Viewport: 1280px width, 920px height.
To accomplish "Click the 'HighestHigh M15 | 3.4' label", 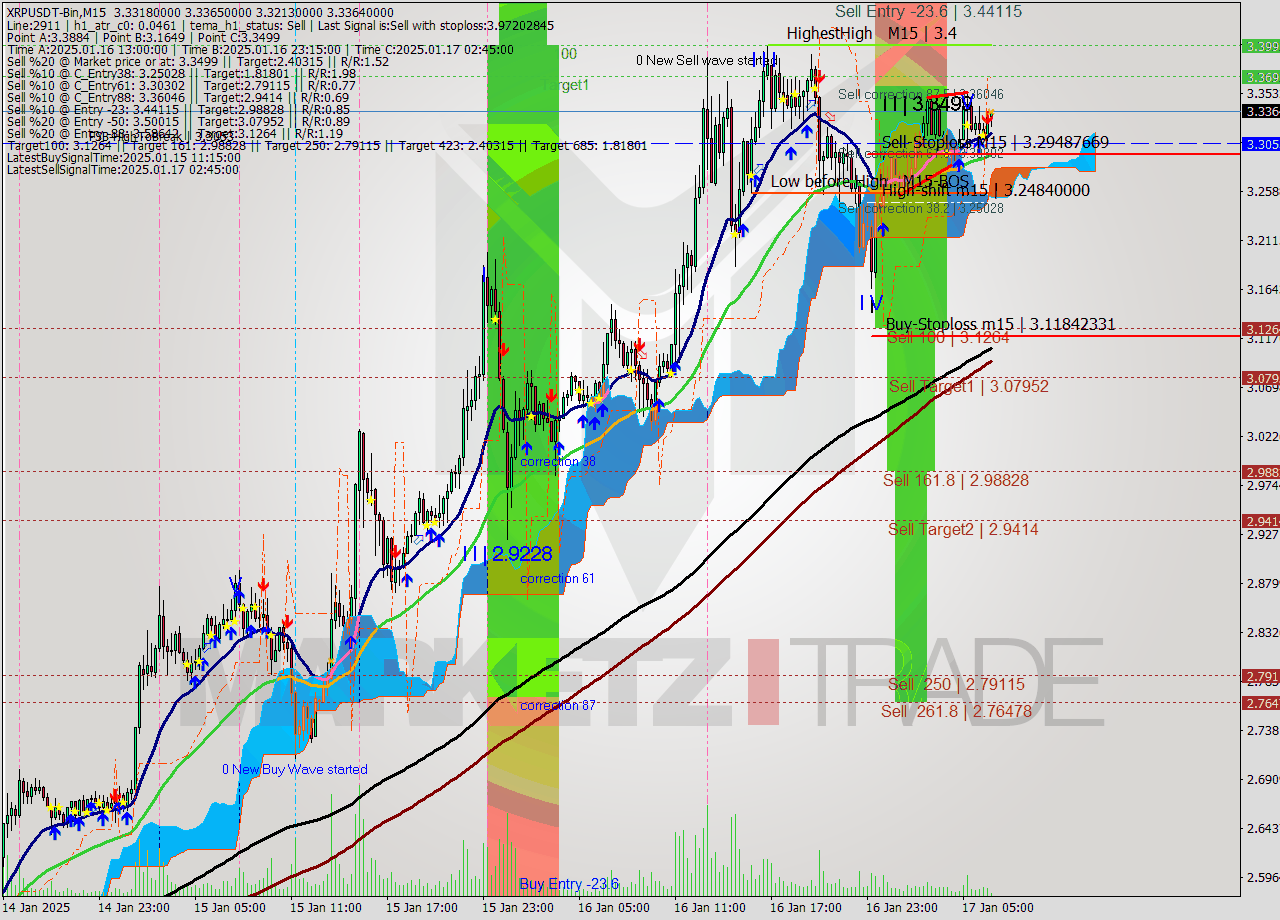I will [872, 33].
